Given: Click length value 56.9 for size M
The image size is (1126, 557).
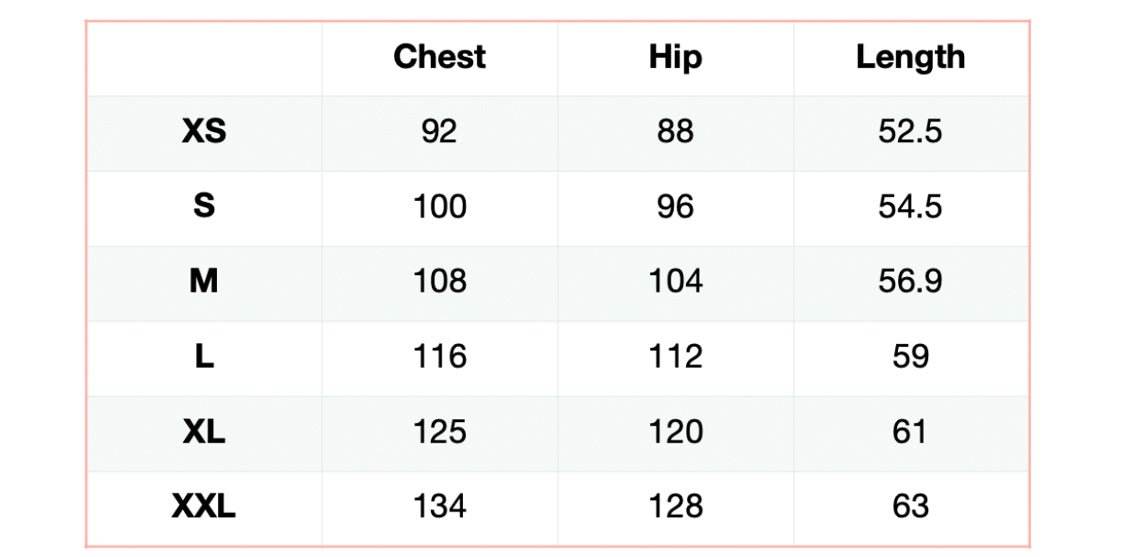Looking at the screenshot, I should [910, 282].
